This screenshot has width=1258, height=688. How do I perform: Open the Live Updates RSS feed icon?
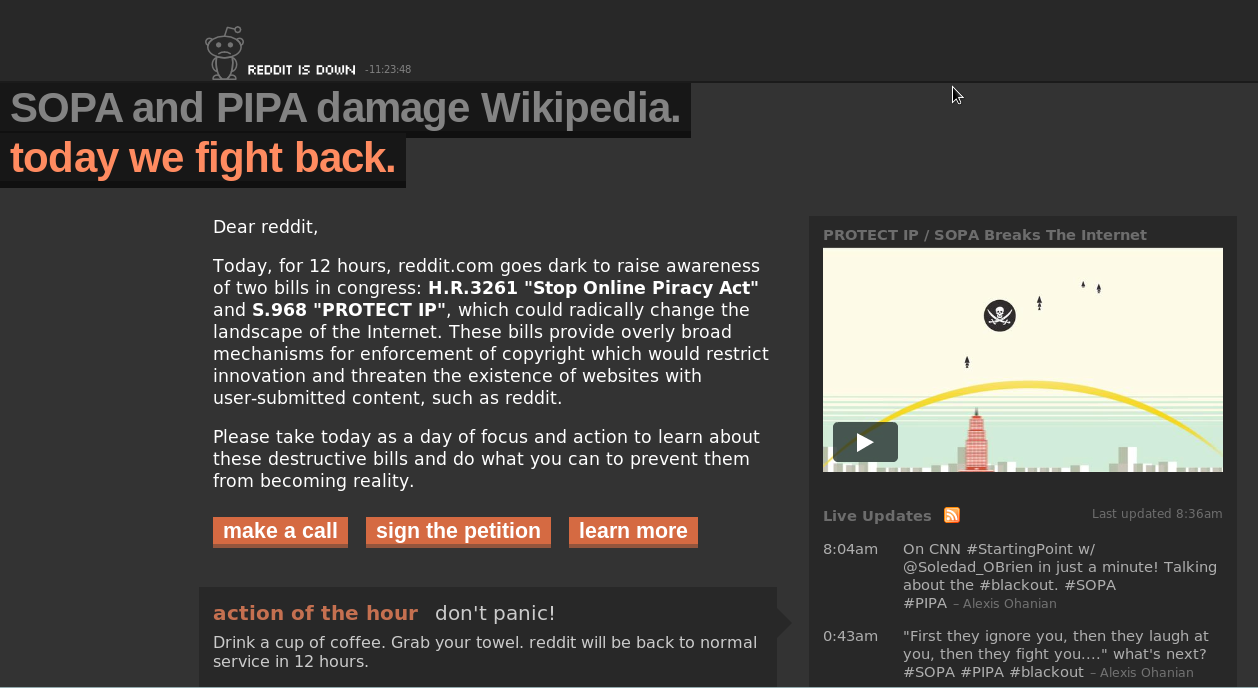click(x=952, y=515)
